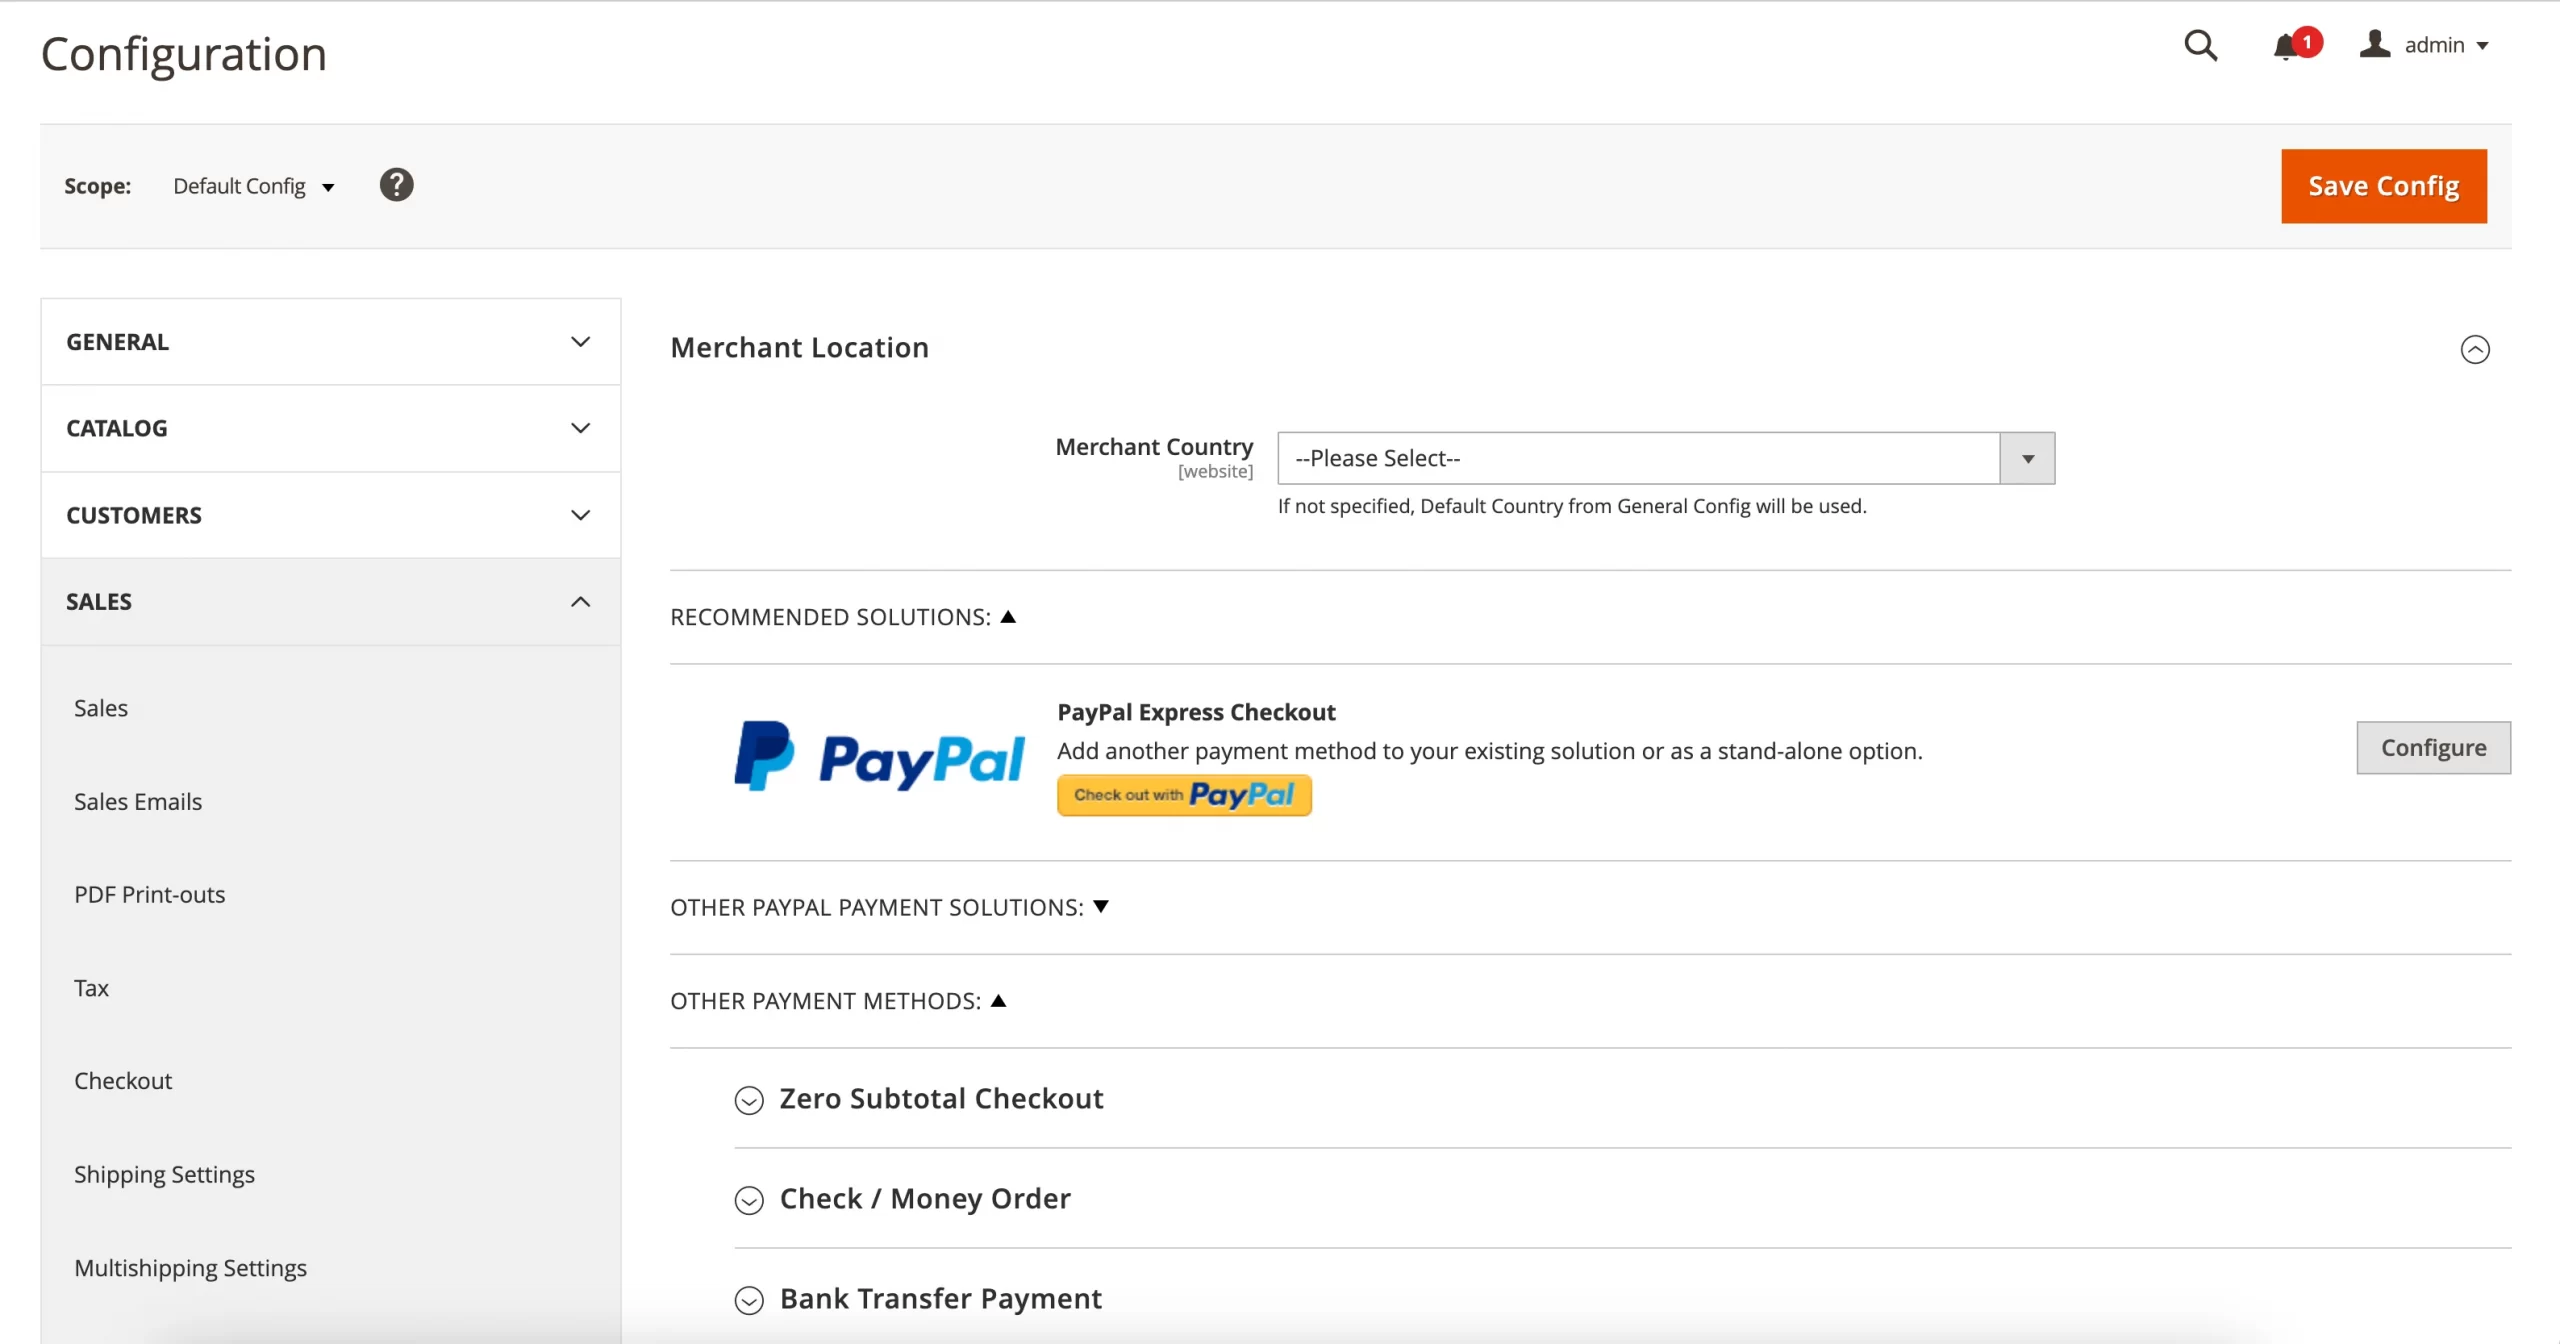Expand the Other PayPal Payment Solutions section
This screenshot has height=1344, width=2560.
click(887, 906)
